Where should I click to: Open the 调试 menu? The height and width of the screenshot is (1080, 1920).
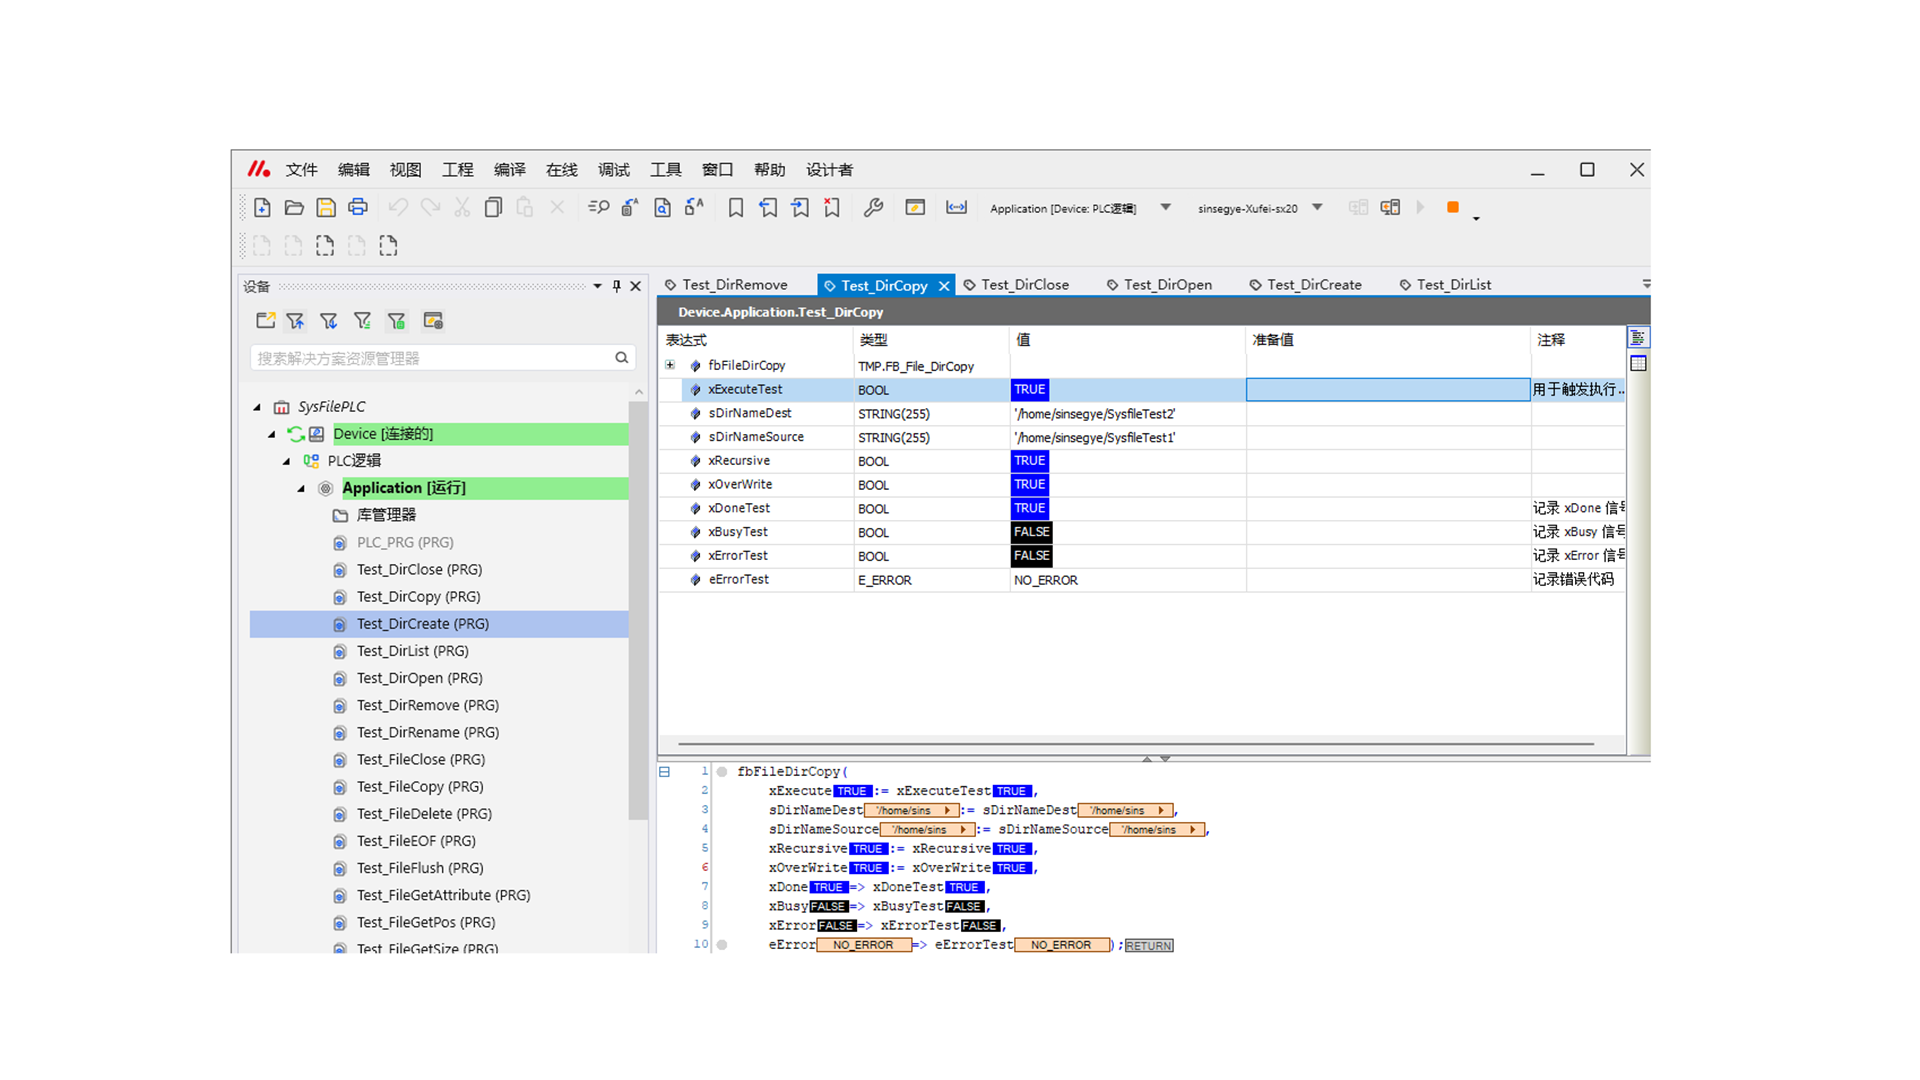(x=613, y=170)
